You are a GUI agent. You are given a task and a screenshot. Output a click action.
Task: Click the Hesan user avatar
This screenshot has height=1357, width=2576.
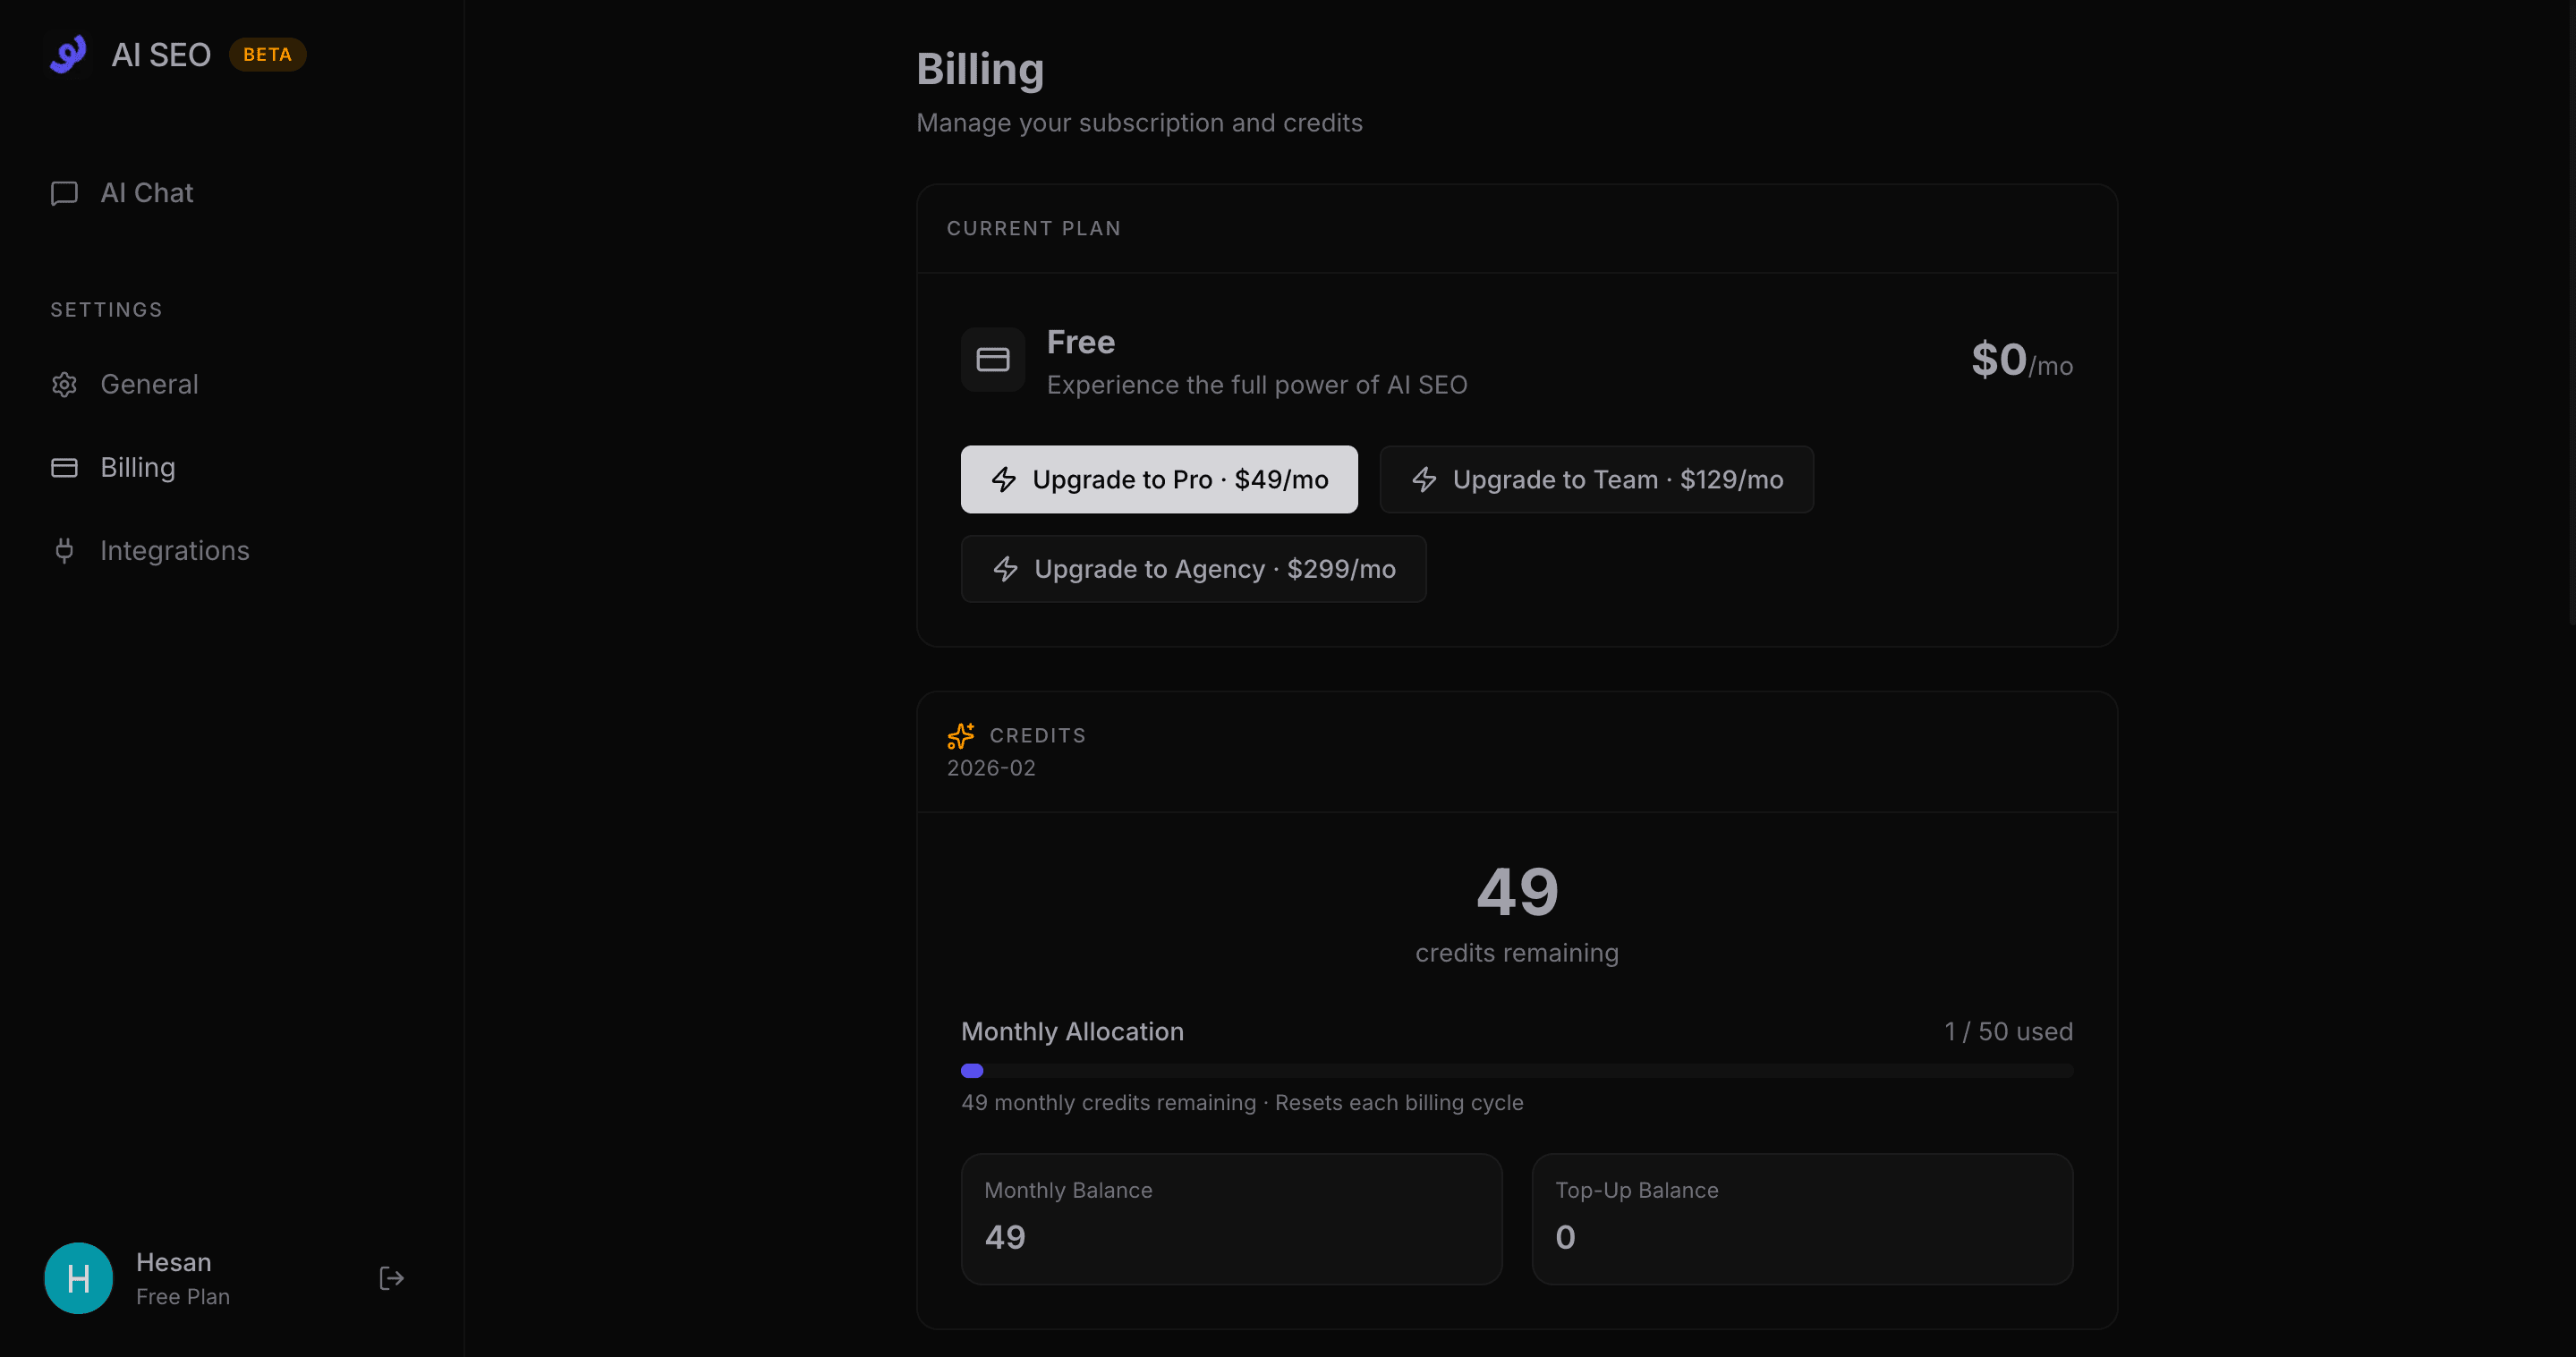point(78,1277)
